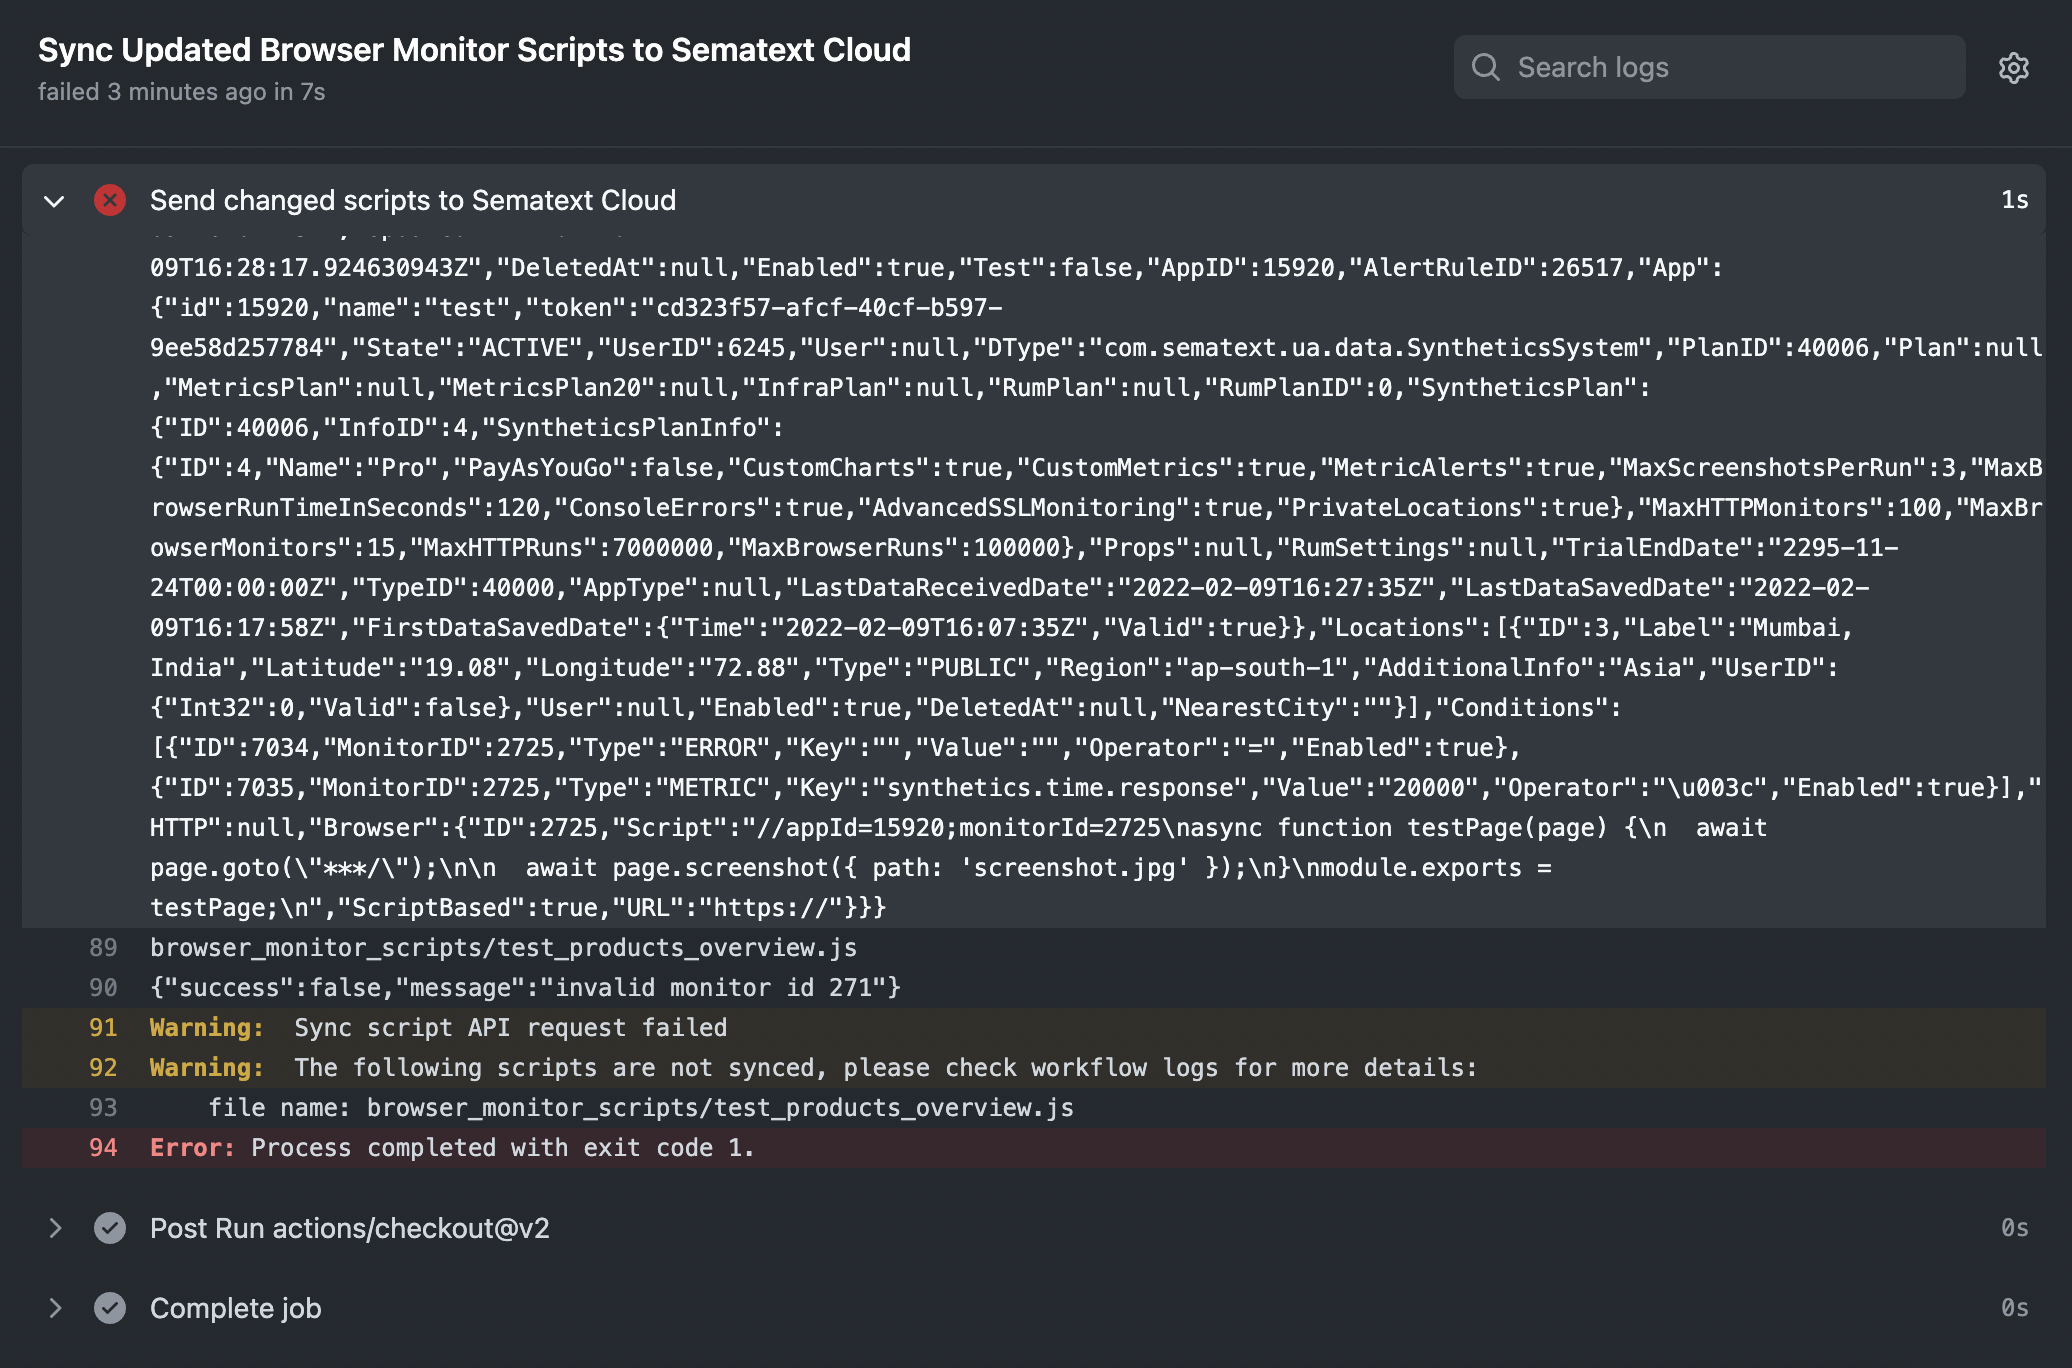
Task: Click the Post Run checkout success checkmark
Action: point(110,1228)
